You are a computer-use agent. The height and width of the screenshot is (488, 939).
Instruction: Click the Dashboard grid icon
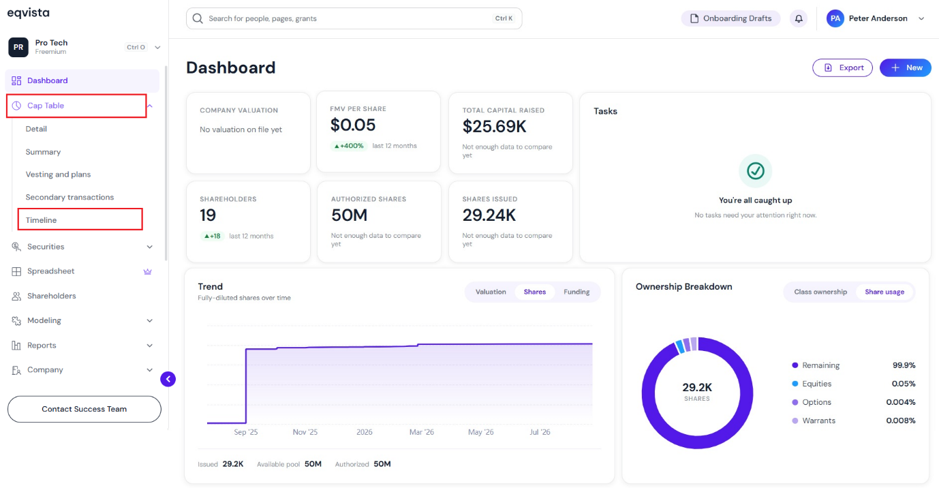[16, 81]
